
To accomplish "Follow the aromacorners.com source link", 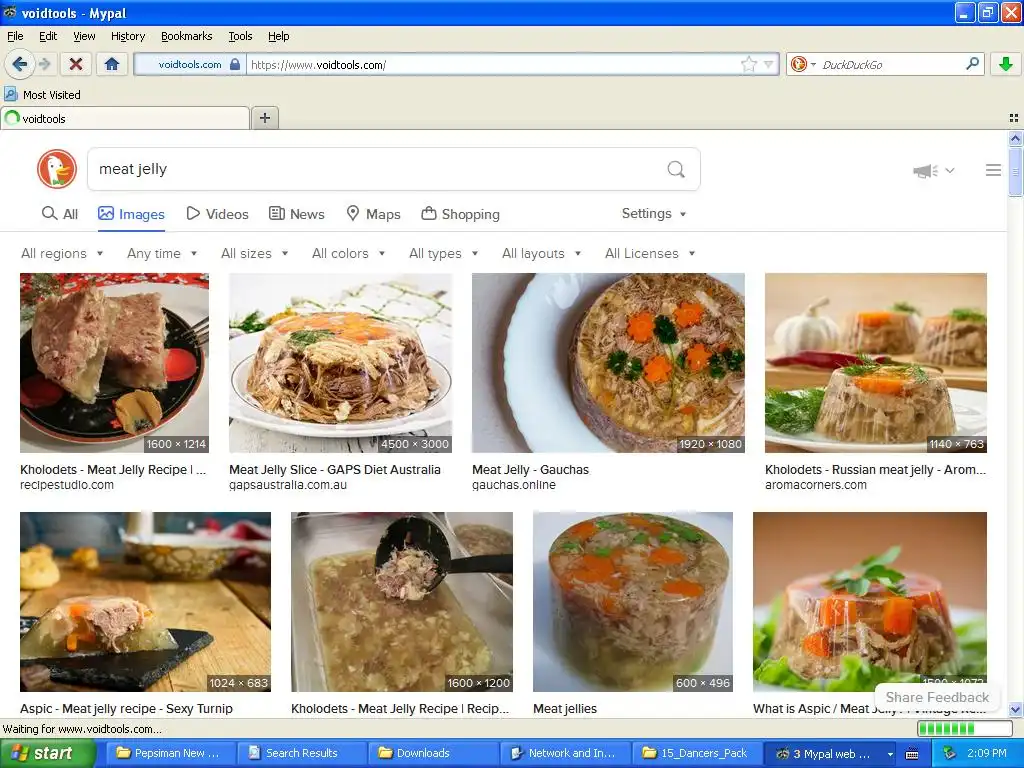I will (816, 485).
